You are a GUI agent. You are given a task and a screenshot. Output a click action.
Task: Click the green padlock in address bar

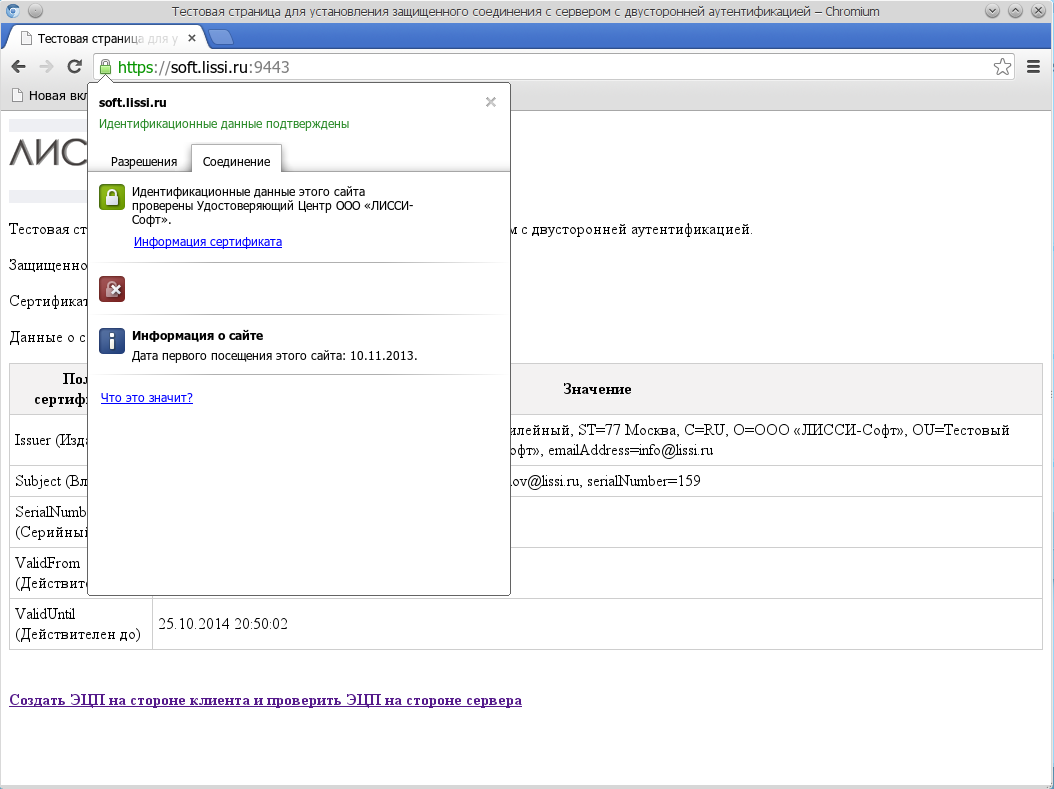point(105,67)
